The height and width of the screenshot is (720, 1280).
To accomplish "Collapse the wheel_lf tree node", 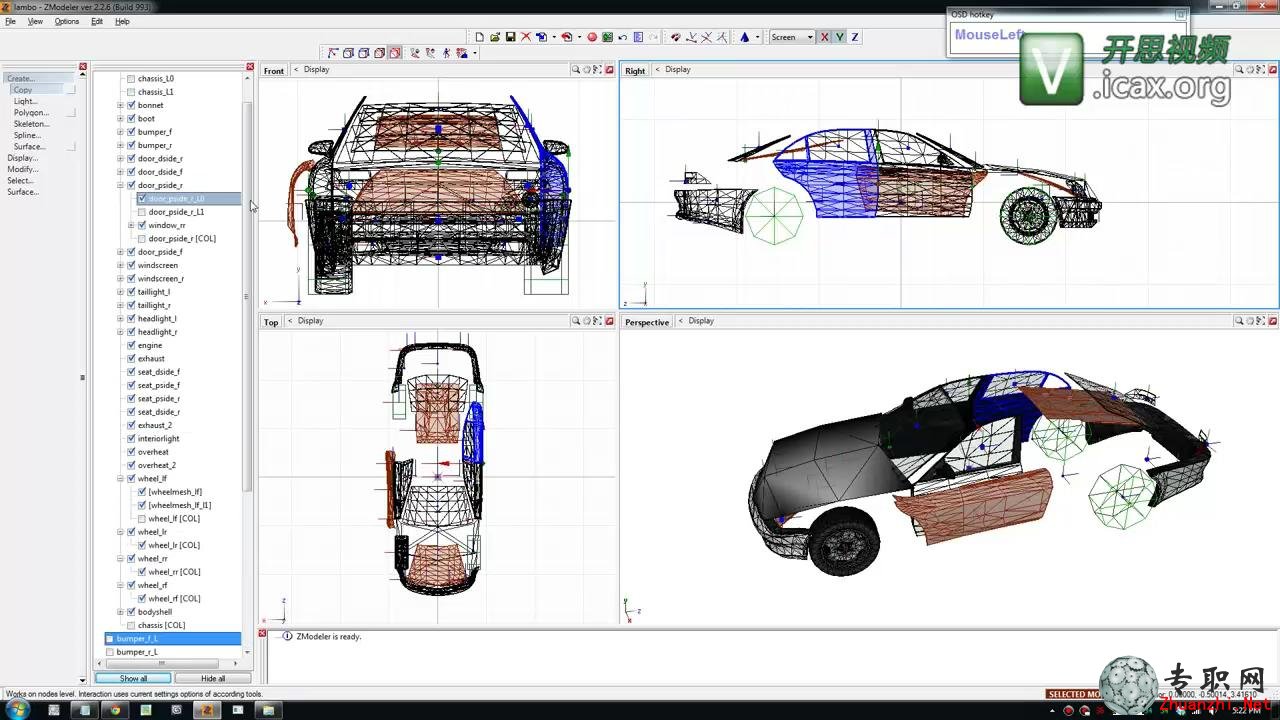I will [x=120, y=479].
